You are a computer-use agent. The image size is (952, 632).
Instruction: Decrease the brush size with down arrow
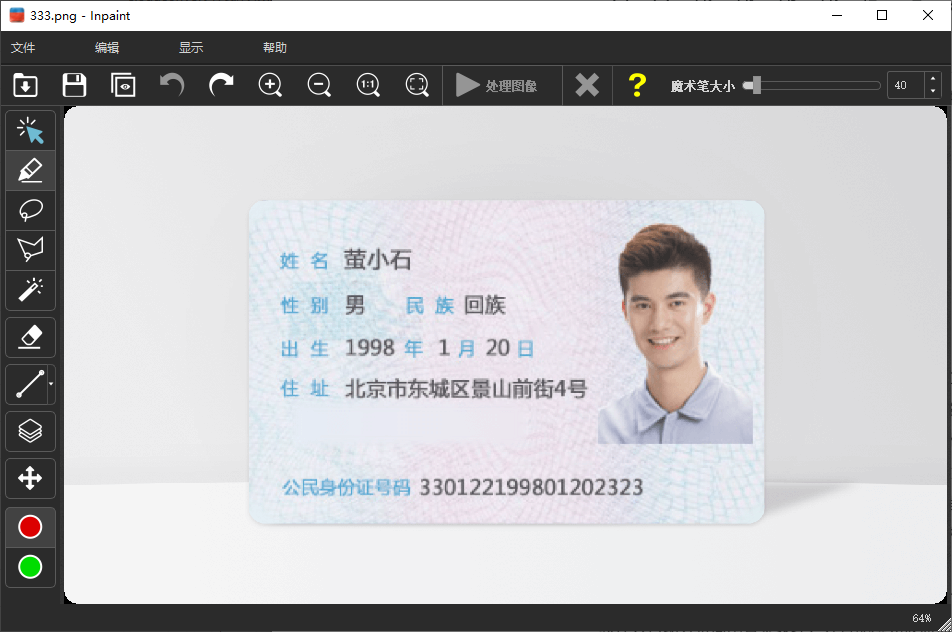[933, 92]
